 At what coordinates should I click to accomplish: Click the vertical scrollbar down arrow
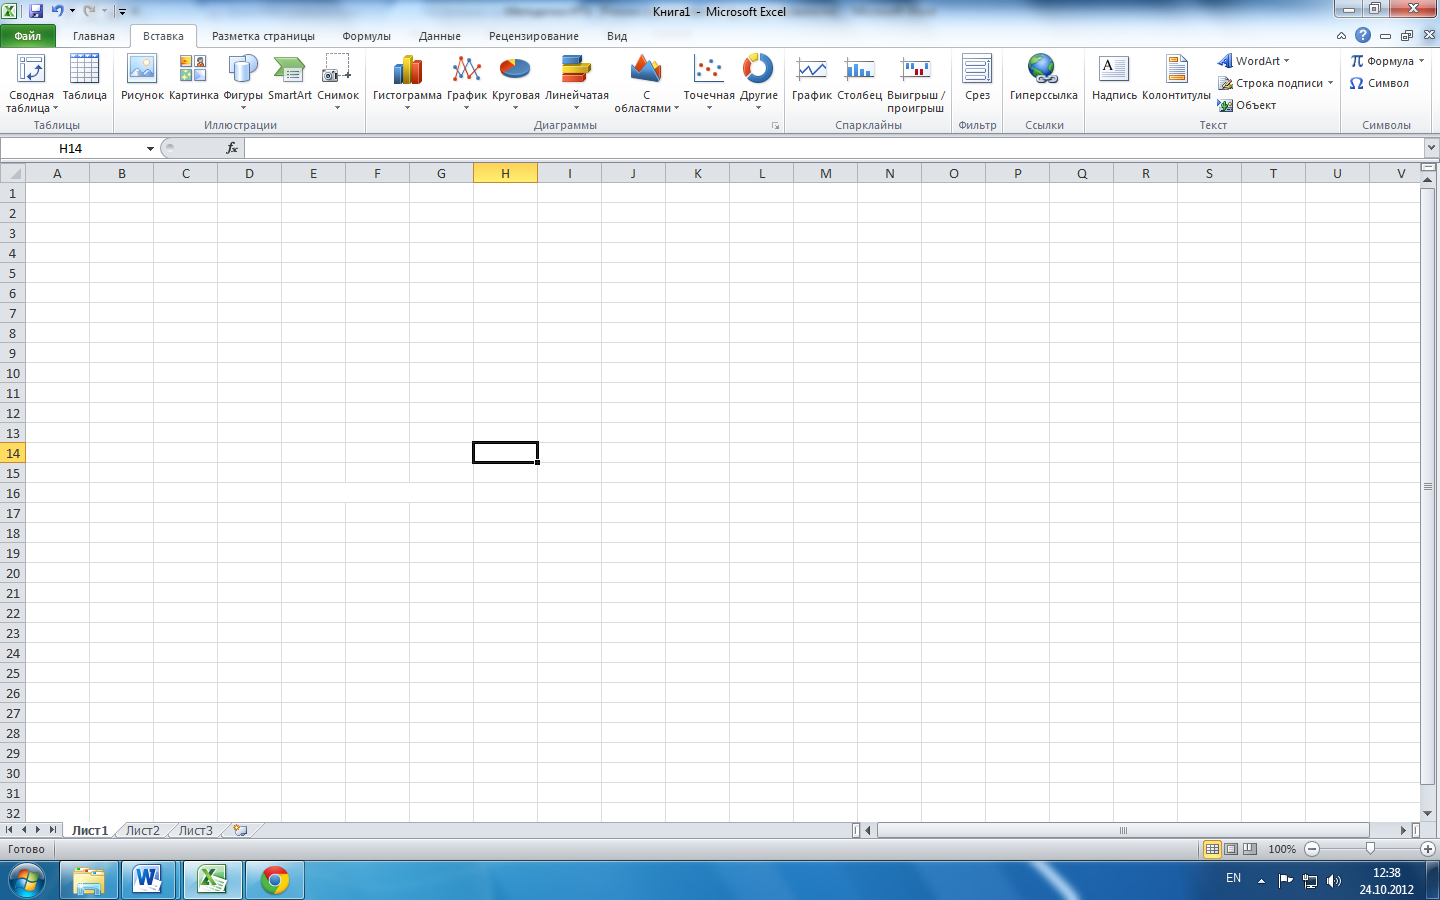1428,813
